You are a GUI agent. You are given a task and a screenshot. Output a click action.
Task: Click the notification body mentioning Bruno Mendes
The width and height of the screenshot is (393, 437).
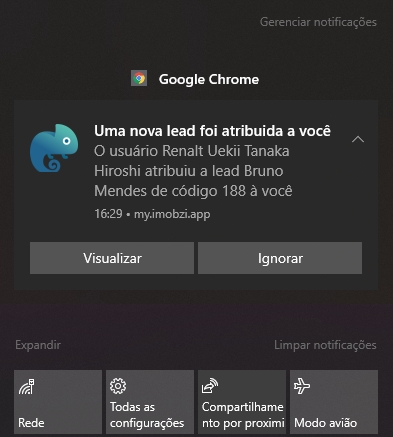pos(193,171)
